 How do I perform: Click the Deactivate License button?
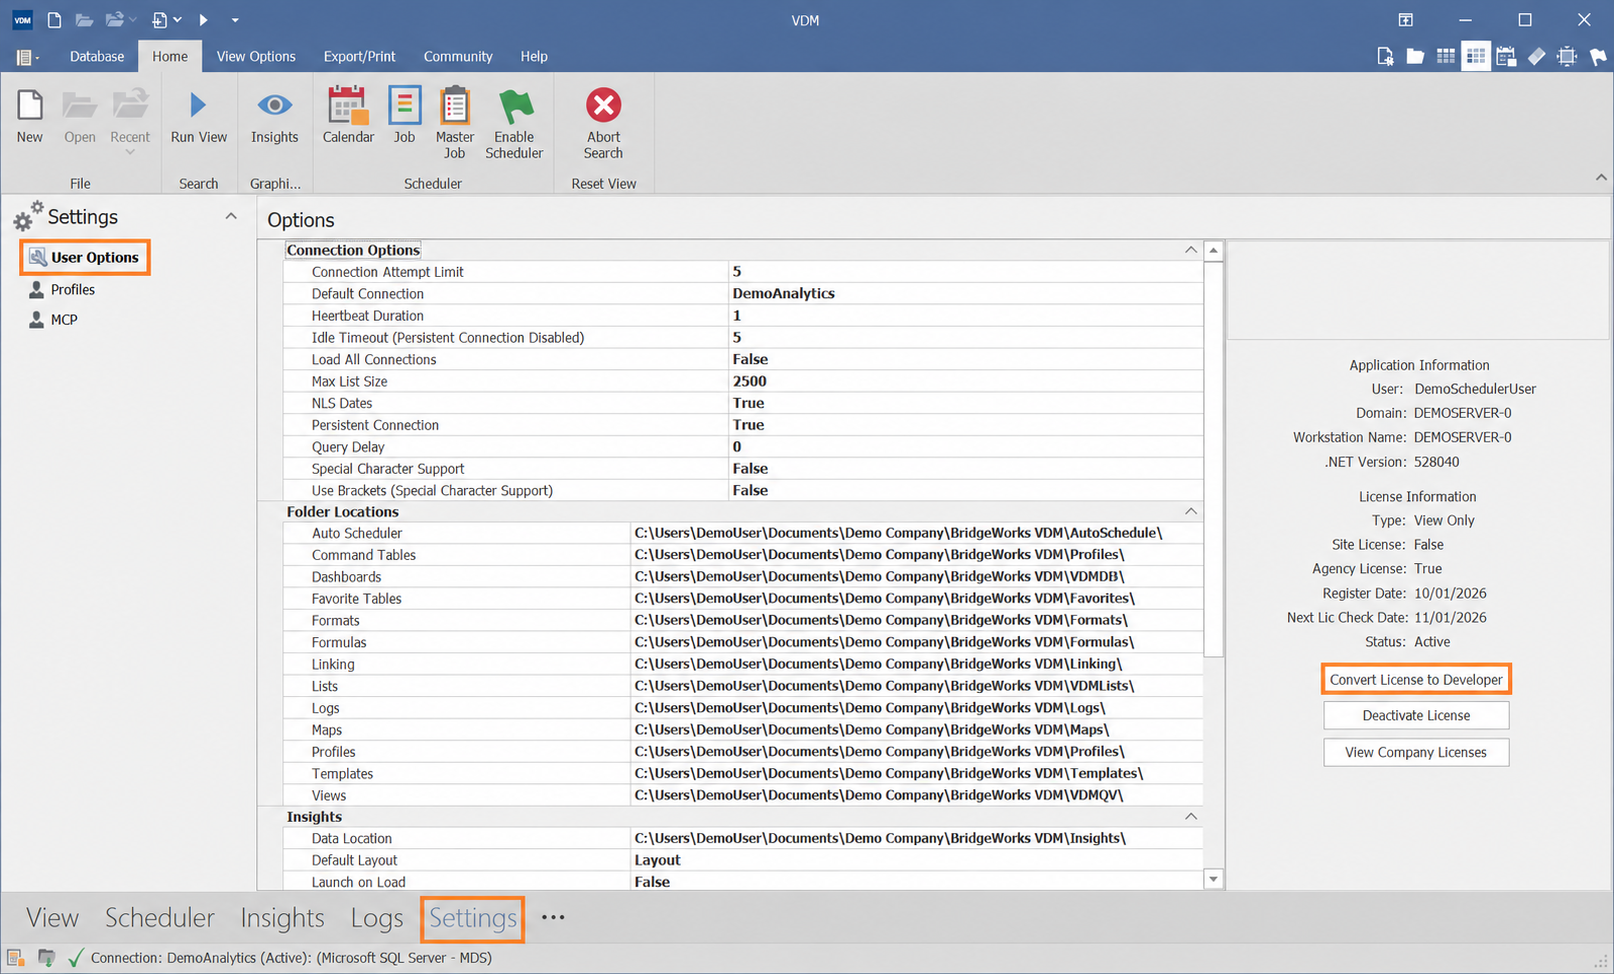tap(1416, 715)
